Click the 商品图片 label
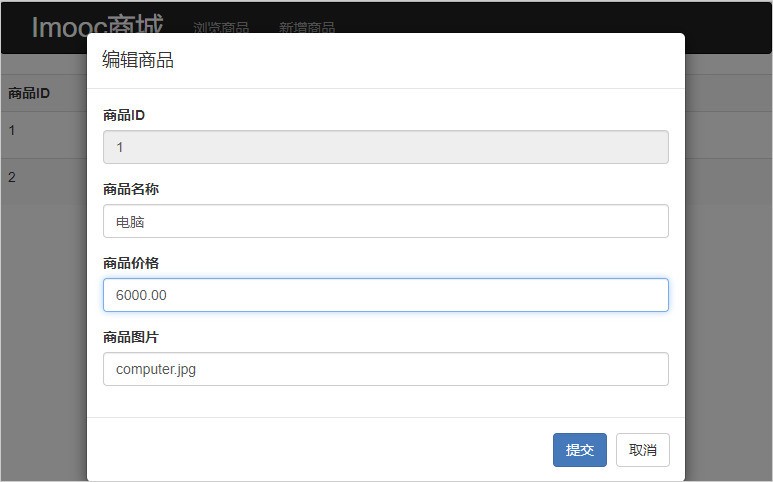773x482 pixels. coord(131,337)
